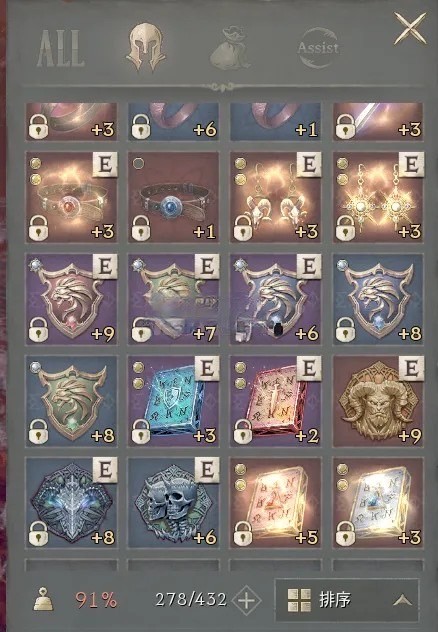Pick the red dagger rune book +2

coord(276,401)
